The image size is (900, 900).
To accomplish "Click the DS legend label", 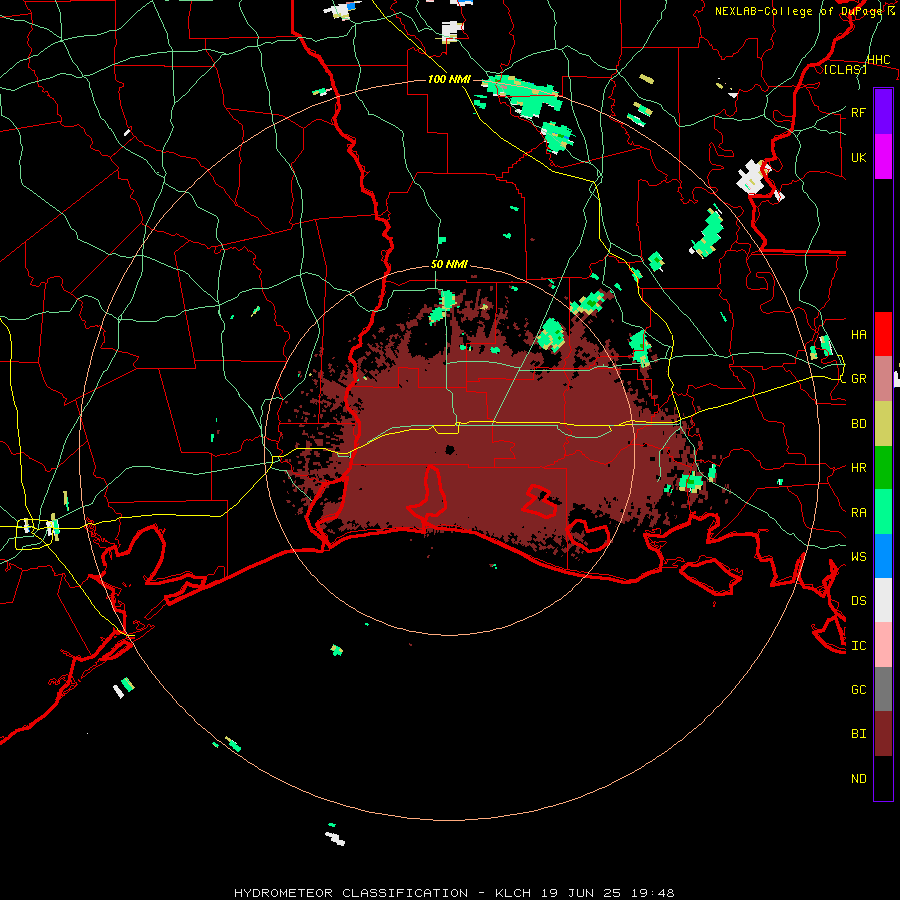I will click(x=858, y=600).
